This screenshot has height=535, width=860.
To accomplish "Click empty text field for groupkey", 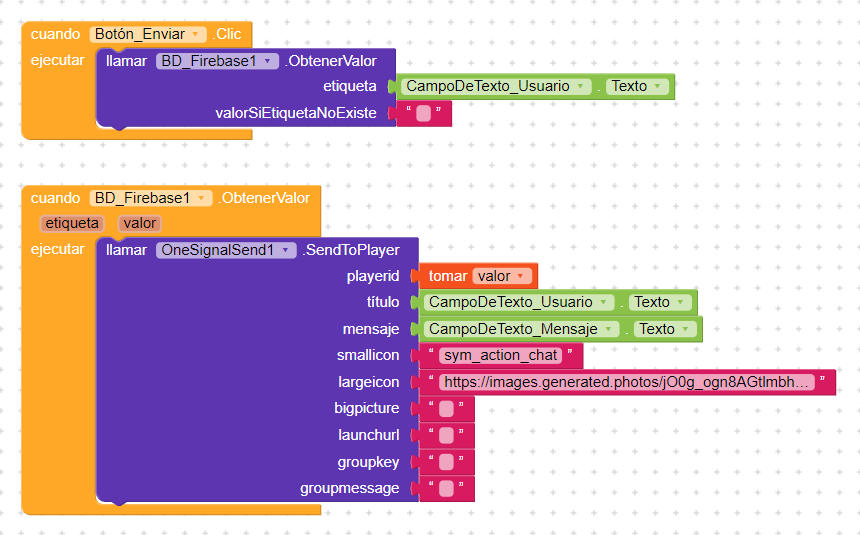I will [x=446, y=462].
